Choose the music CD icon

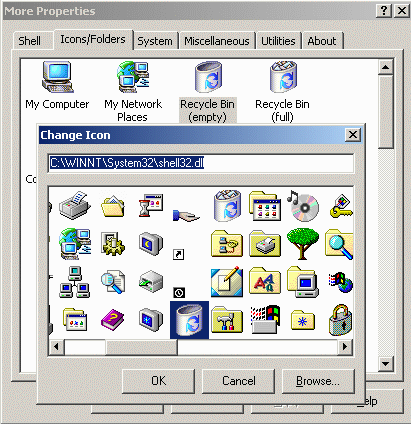click(303, 206)
